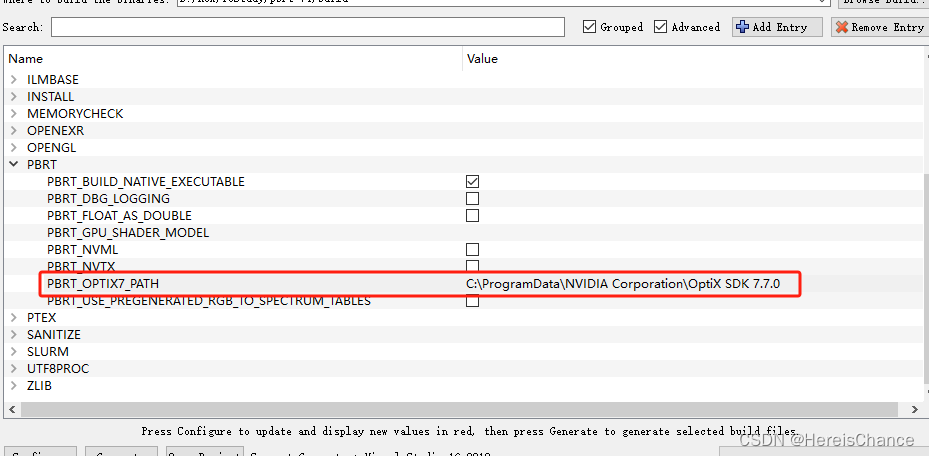Click the horizontal scrollbar left arrow
Screen dimensions: 929x456
[12, 409]
